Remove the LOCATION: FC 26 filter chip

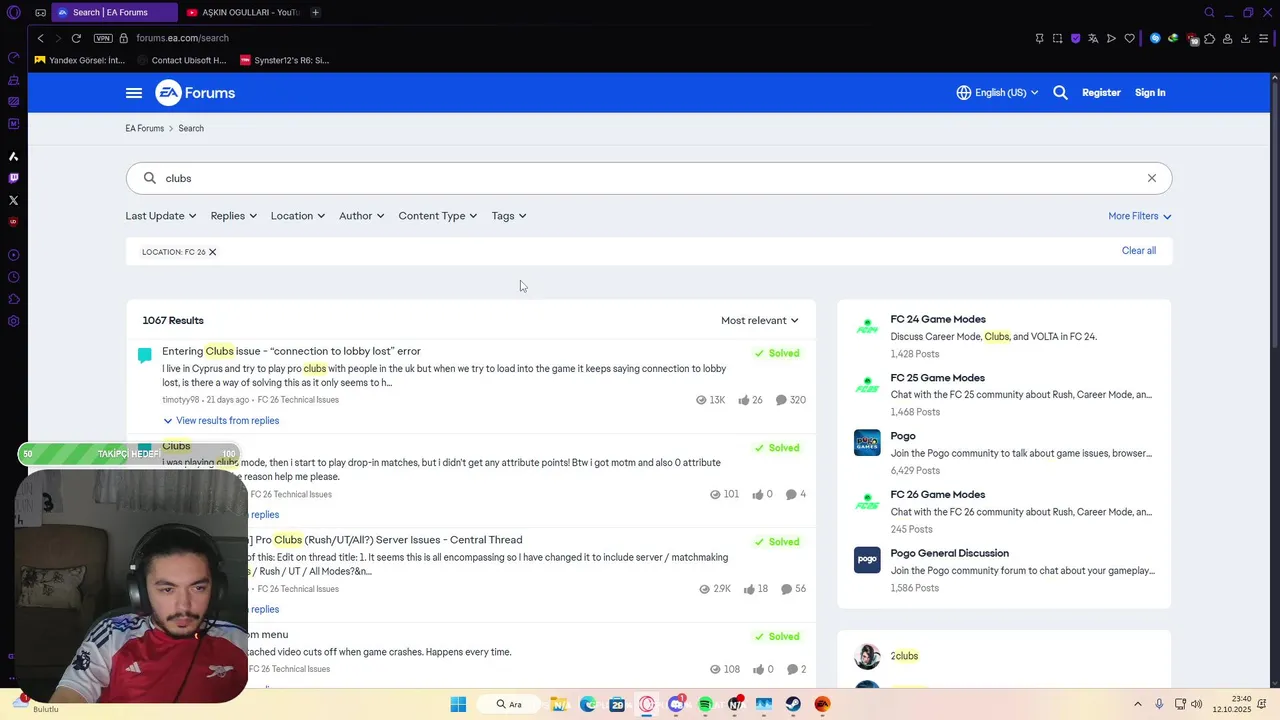tap(212, 252)
